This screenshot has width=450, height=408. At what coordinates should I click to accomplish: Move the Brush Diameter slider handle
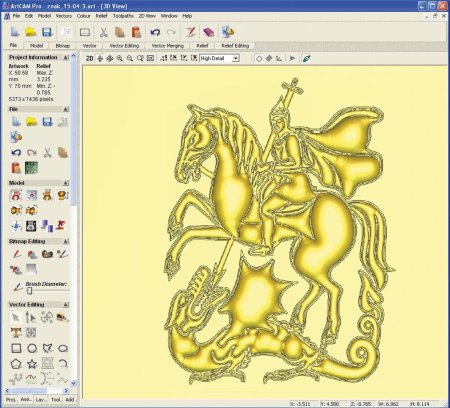coord(30,291)
